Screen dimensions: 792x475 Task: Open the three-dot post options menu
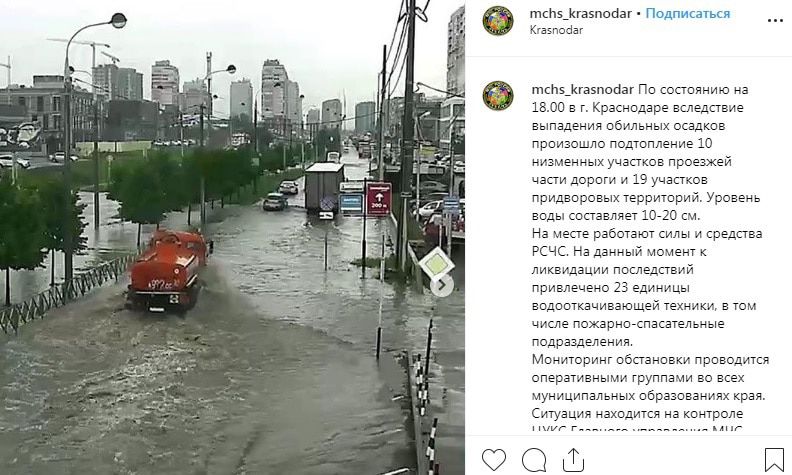coord(775,21)
